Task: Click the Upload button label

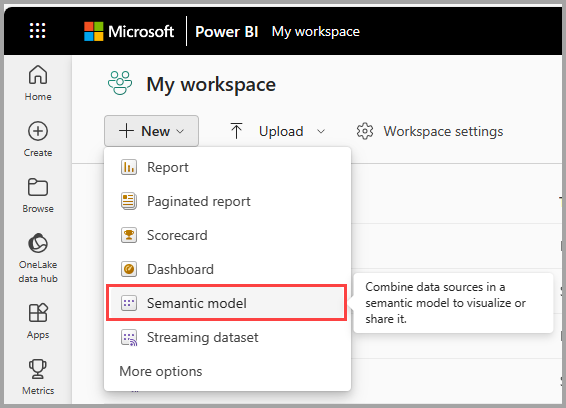Action: pos(281,131)
